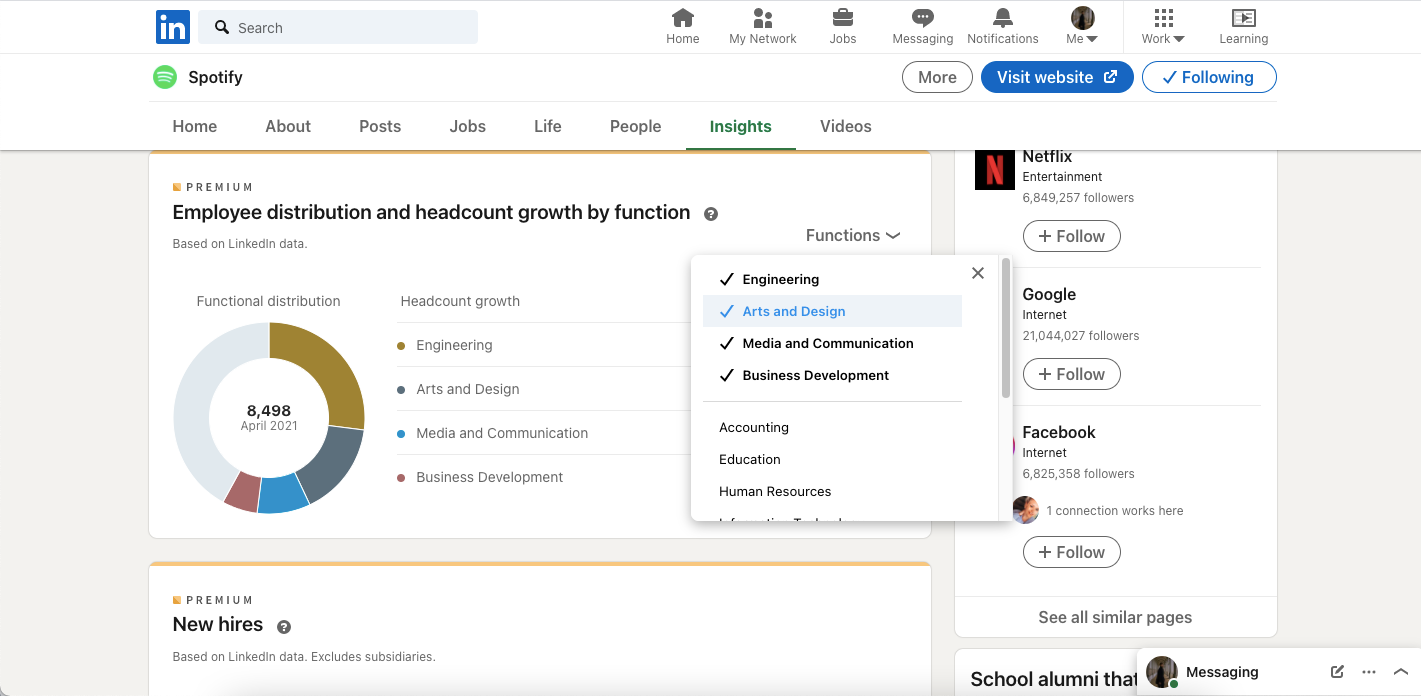Expand the Work apps dropdown
Image resolution: width=1421 pixels, height=696 pixels.
pyautogui.click(x=1163, y=27)
